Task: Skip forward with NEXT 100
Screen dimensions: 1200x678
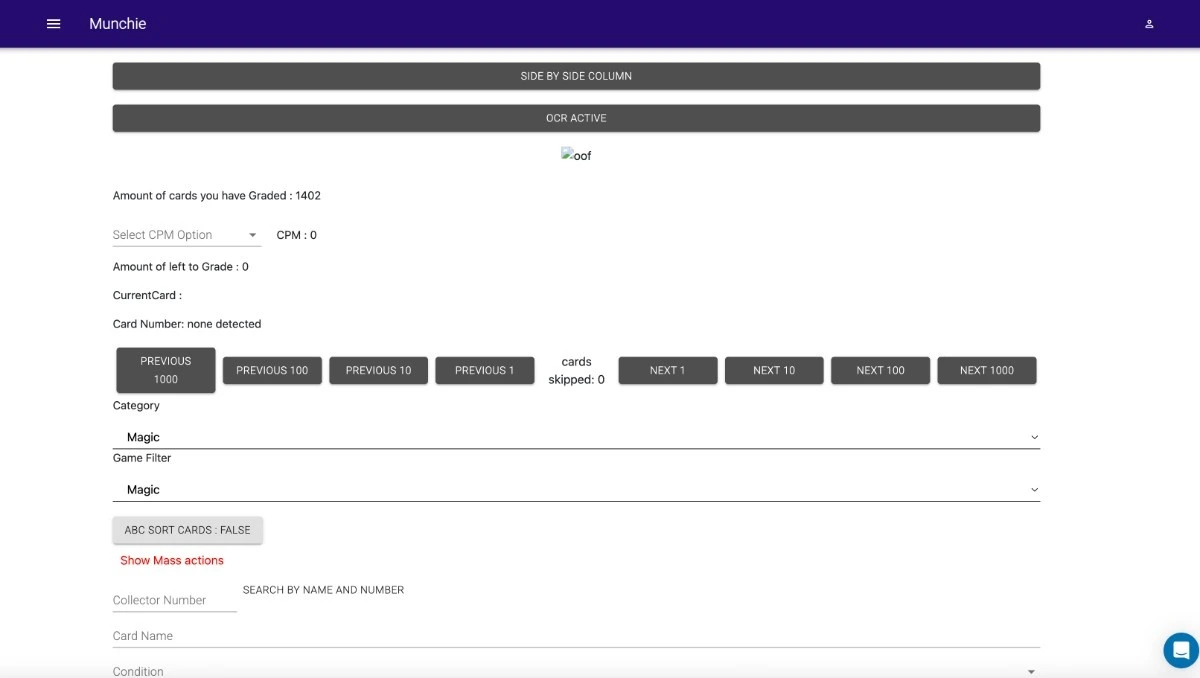Action: click(880, 369)
